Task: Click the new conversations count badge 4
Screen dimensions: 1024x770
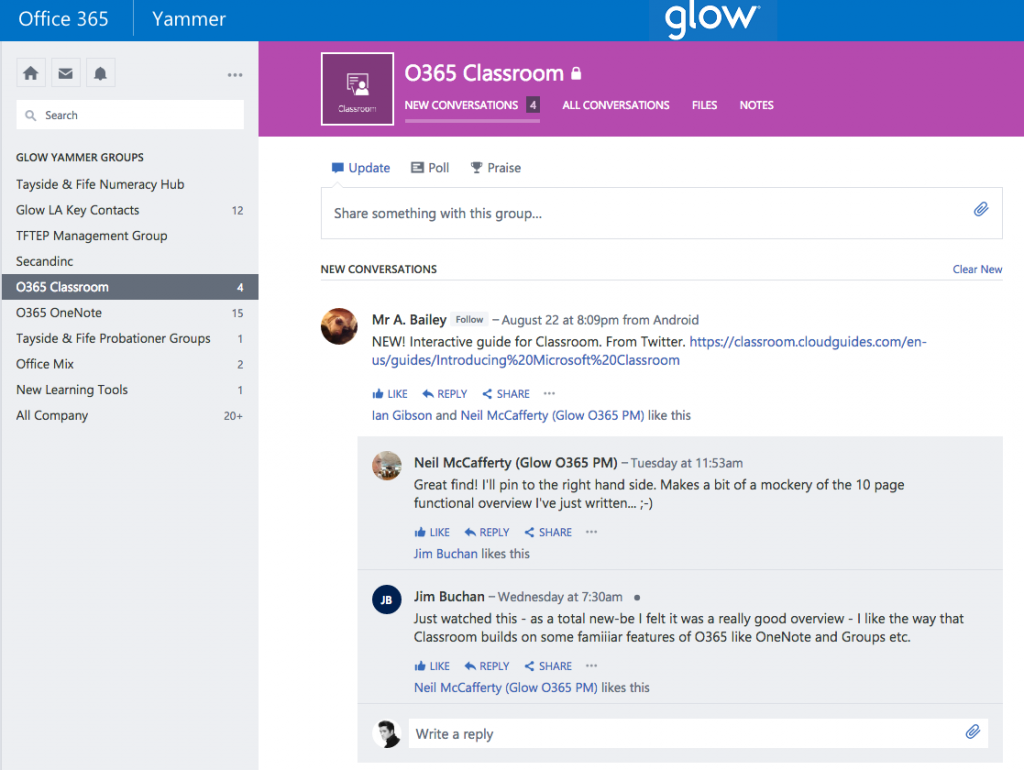Action: [533, 104]
